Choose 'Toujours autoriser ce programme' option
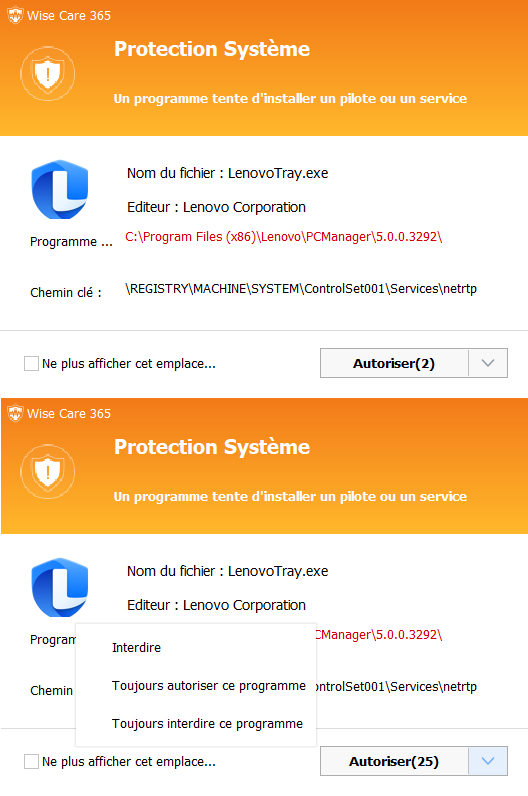 point(209,686)
